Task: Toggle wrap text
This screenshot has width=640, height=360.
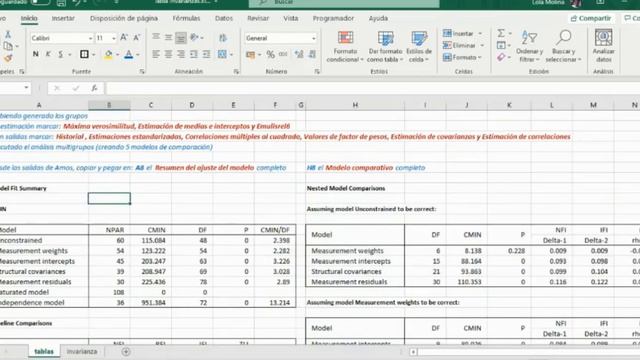Action: tap(223, 38)
